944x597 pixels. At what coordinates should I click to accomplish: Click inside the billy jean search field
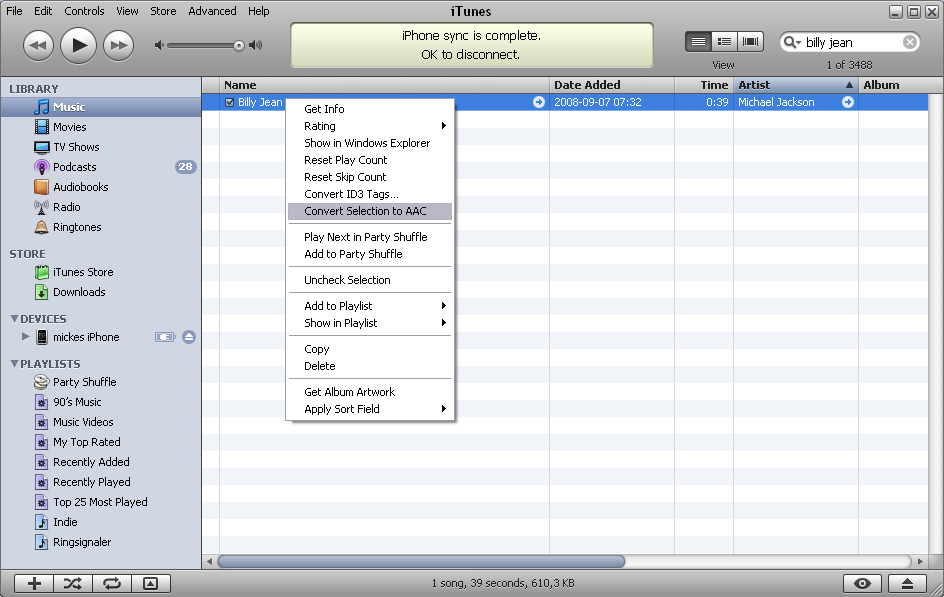[x=852, y=42]
